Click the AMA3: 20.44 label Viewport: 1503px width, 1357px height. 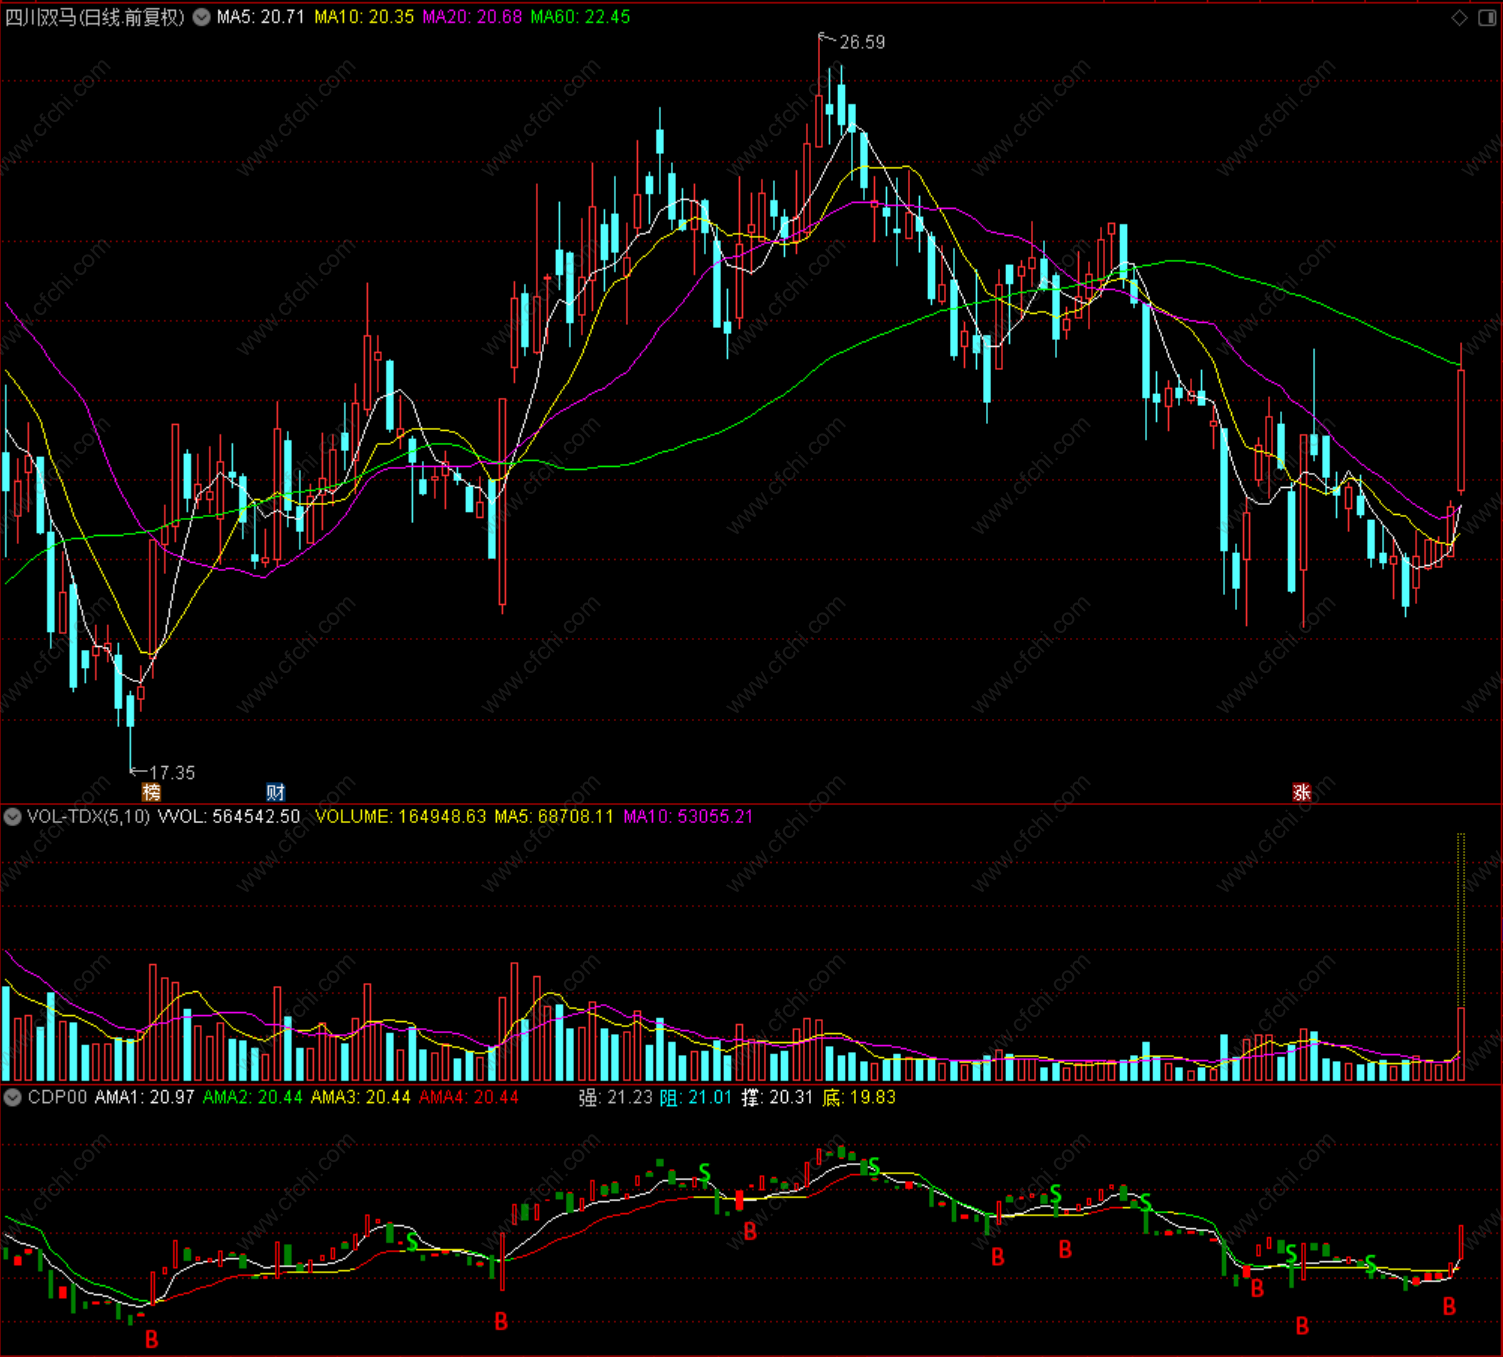[361, 1097]
